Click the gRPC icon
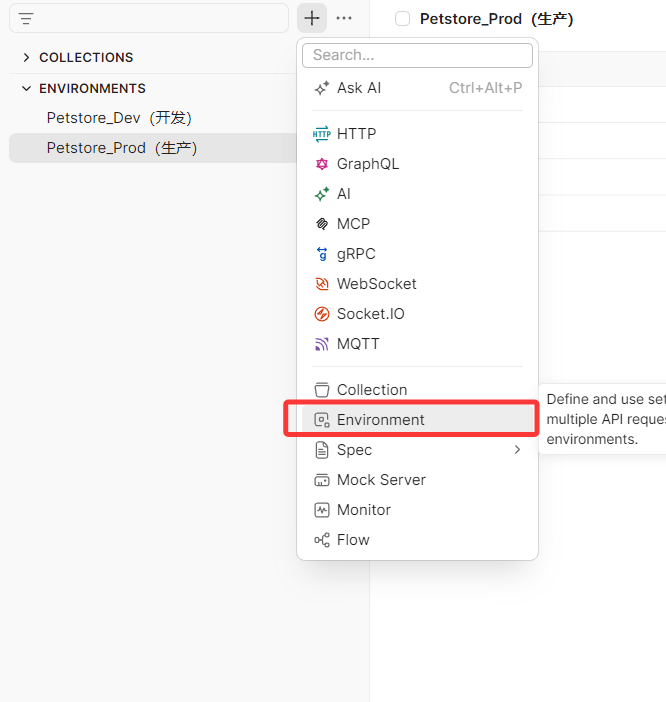The height and width of the screenshot is (702, 666). click(322, 254)
